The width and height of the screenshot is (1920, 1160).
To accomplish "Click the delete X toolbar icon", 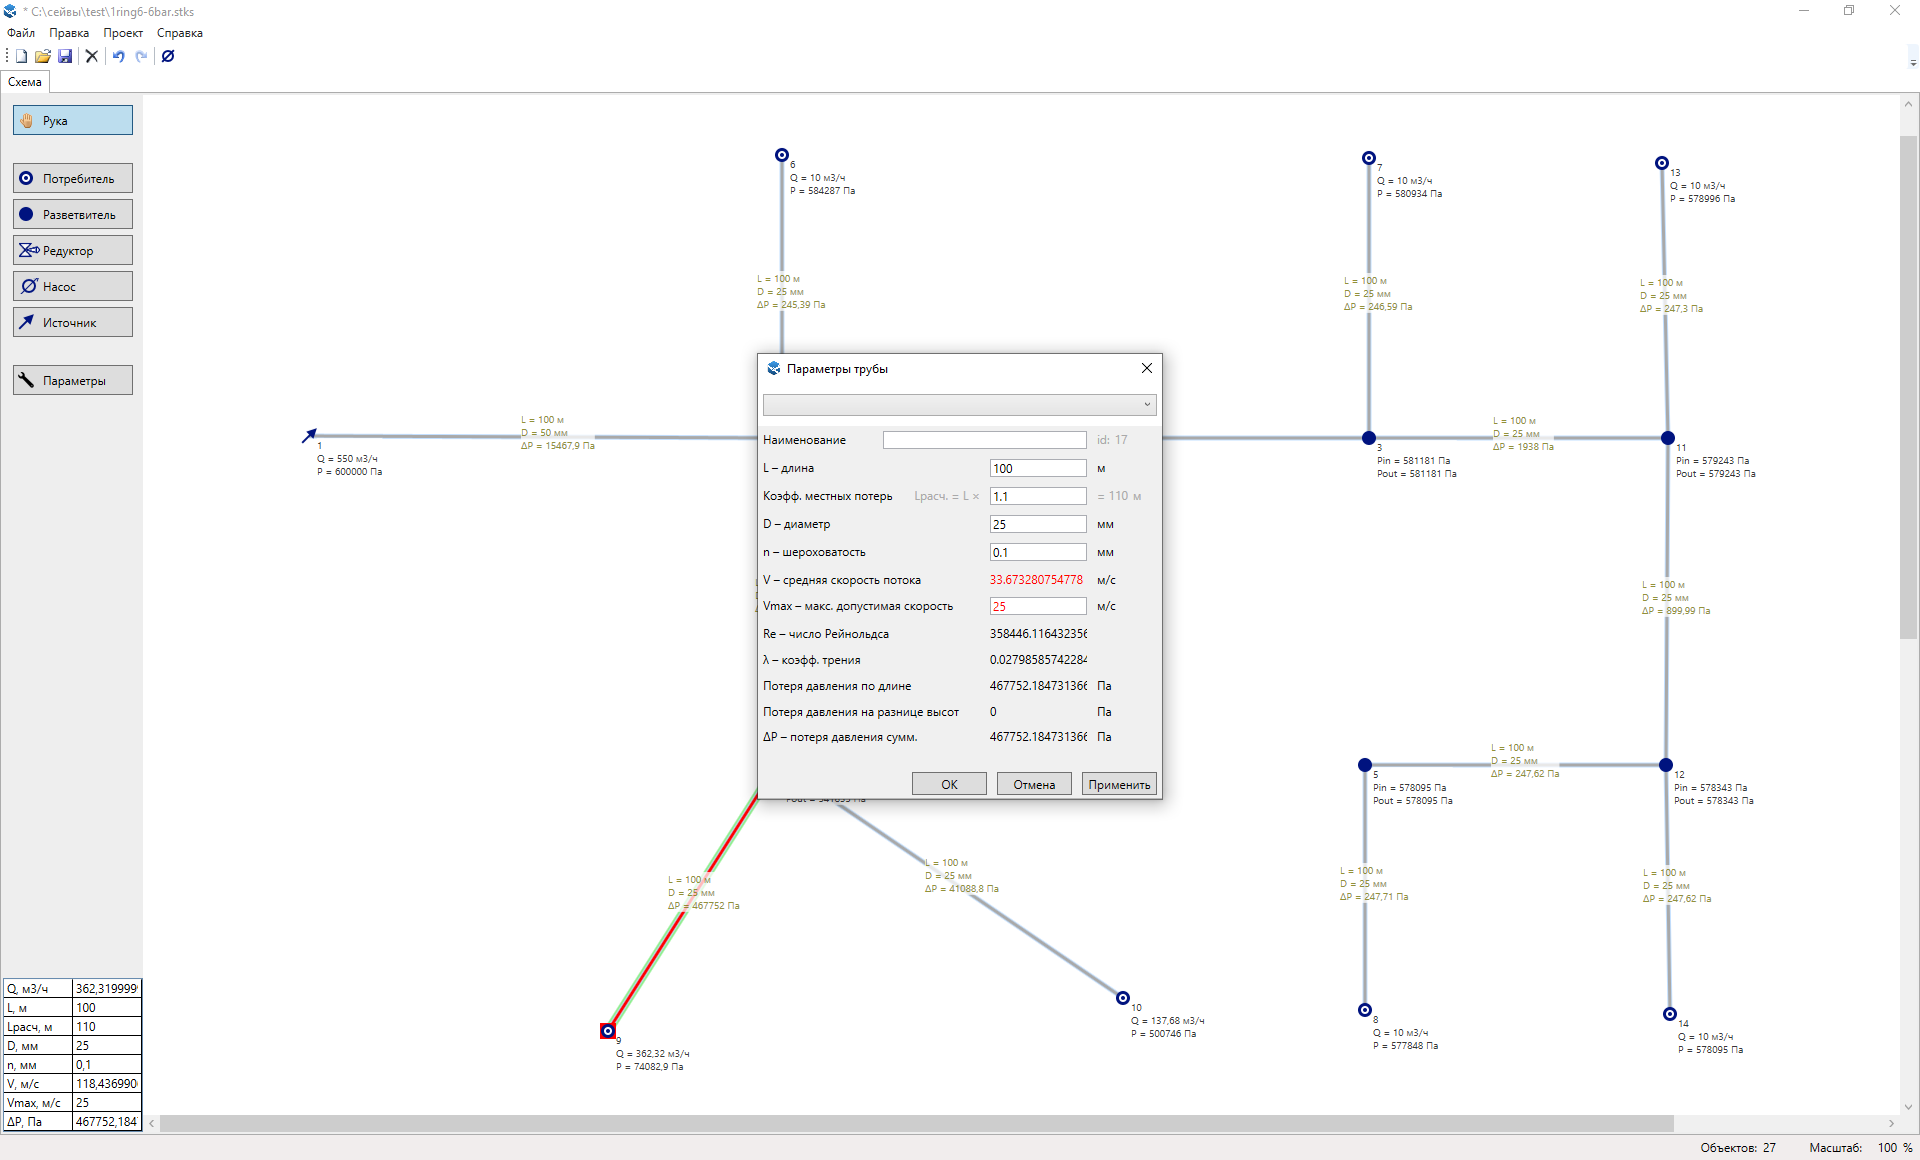I will pos(92,56).
